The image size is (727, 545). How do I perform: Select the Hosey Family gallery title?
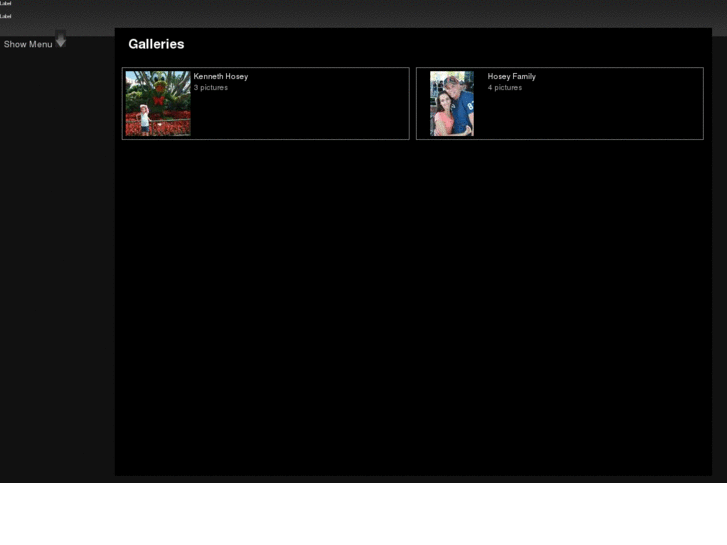511,77
